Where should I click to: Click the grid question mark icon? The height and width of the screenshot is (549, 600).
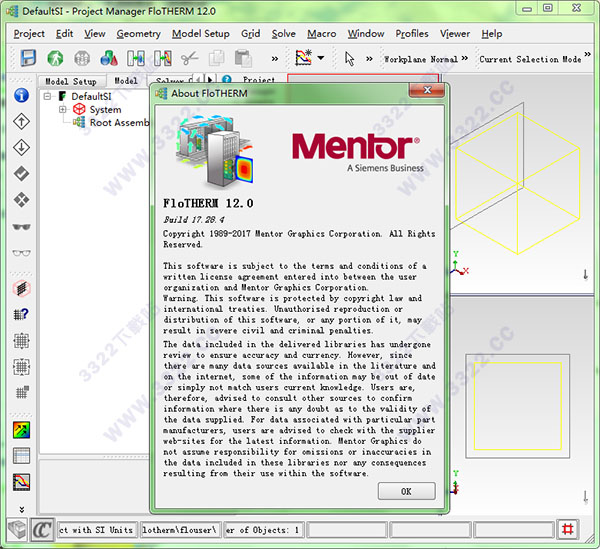(x=21, y=313)
